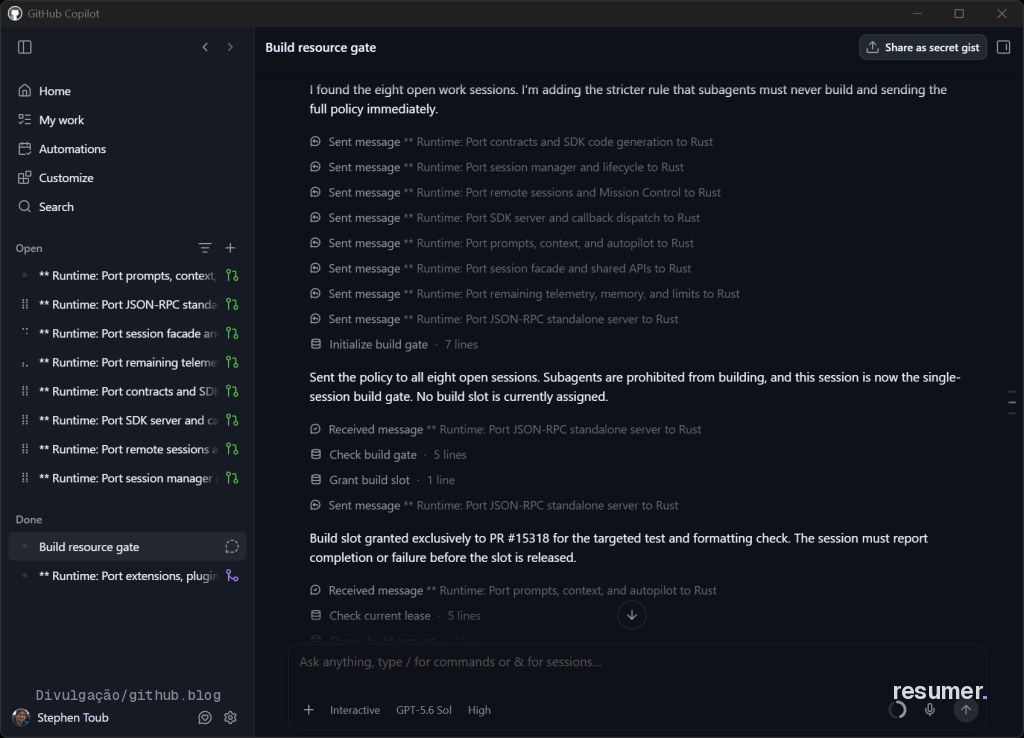
Task: Open Stephen Toub account profile
Action: (x=61, y=718)
